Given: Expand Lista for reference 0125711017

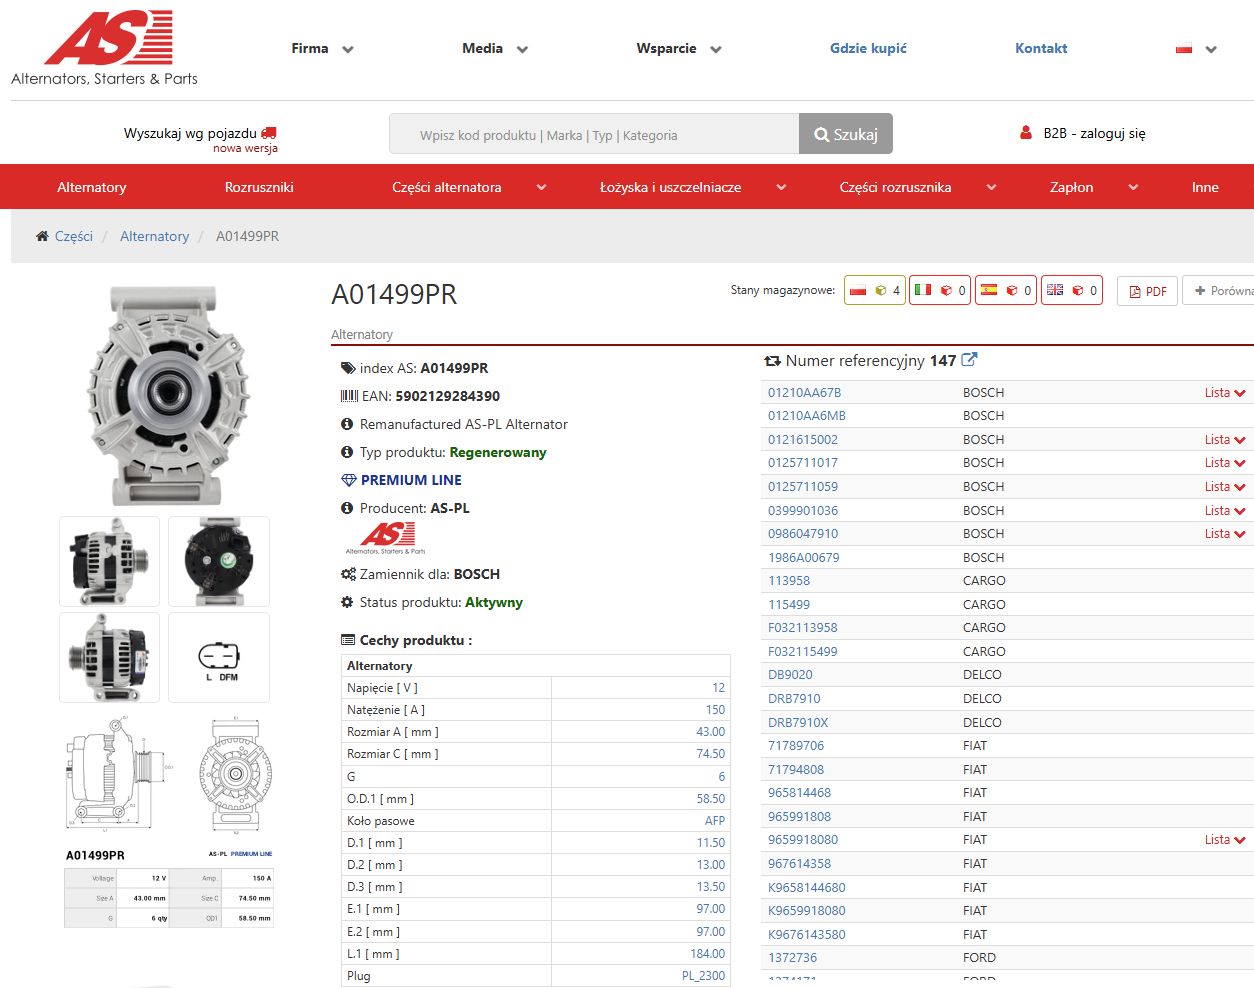Looking at the screenshot, I should [1225, 462].
